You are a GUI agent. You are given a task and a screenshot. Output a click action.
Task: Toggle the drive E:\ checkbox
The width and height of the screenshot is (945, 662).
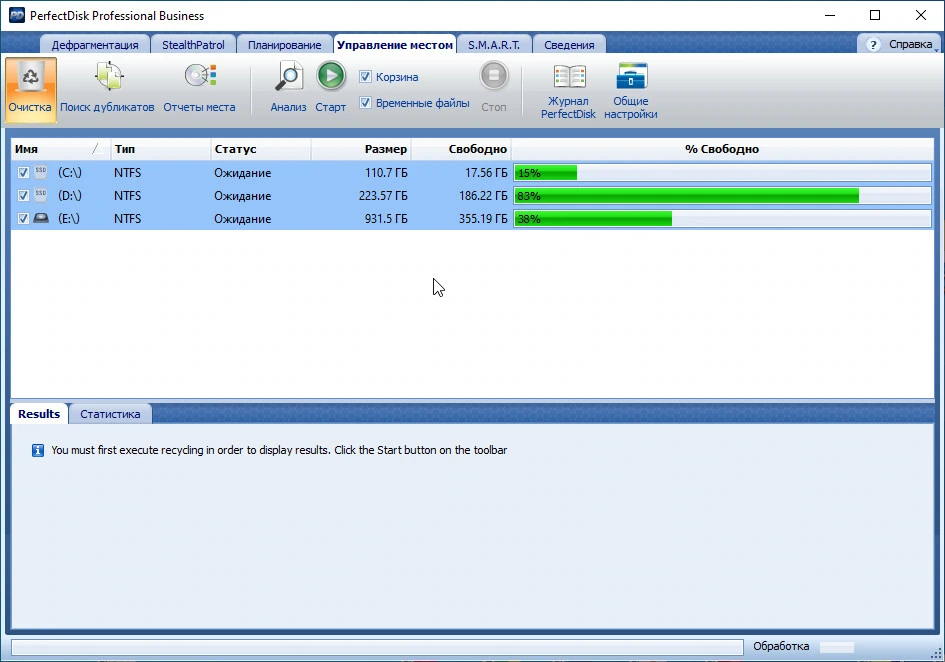[23, 219]
